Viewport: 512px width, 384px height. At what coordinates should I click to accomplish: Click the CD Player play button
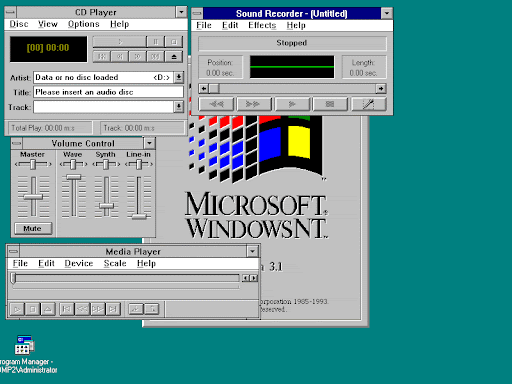(120, 42)
